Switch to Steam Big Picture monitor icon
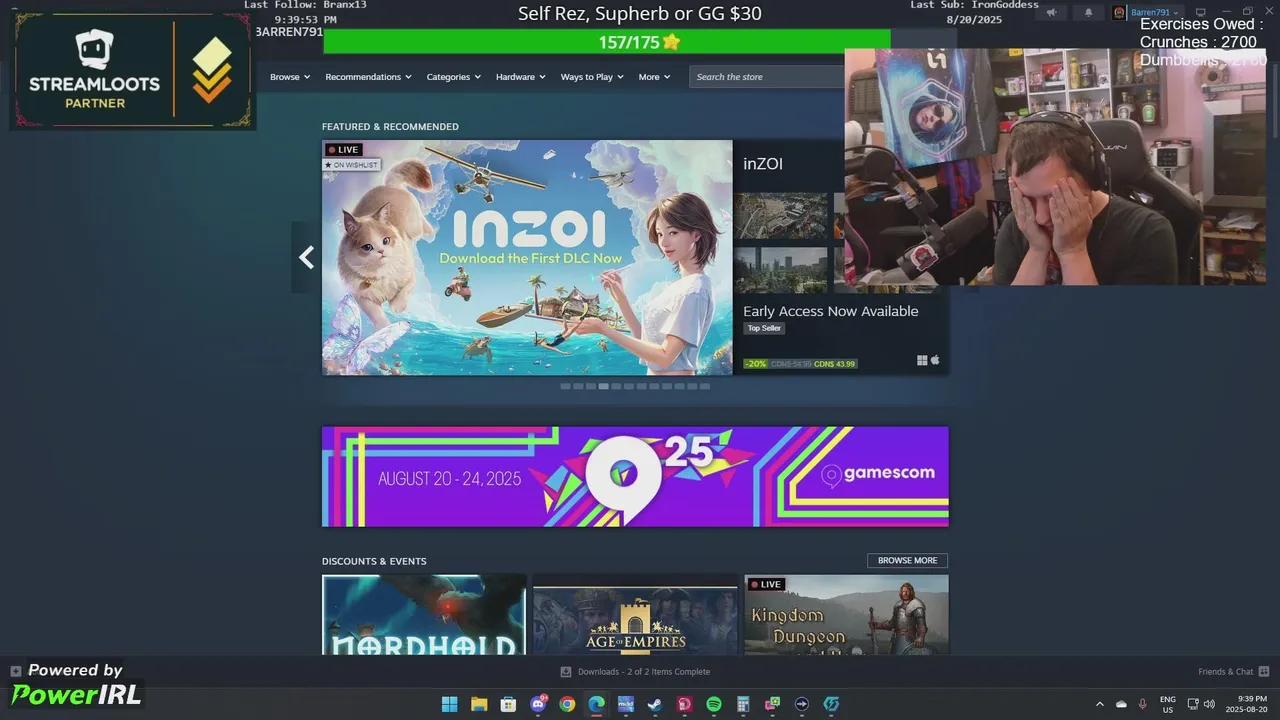This screenshot has width=1280, height=720. pos(1201,12)
